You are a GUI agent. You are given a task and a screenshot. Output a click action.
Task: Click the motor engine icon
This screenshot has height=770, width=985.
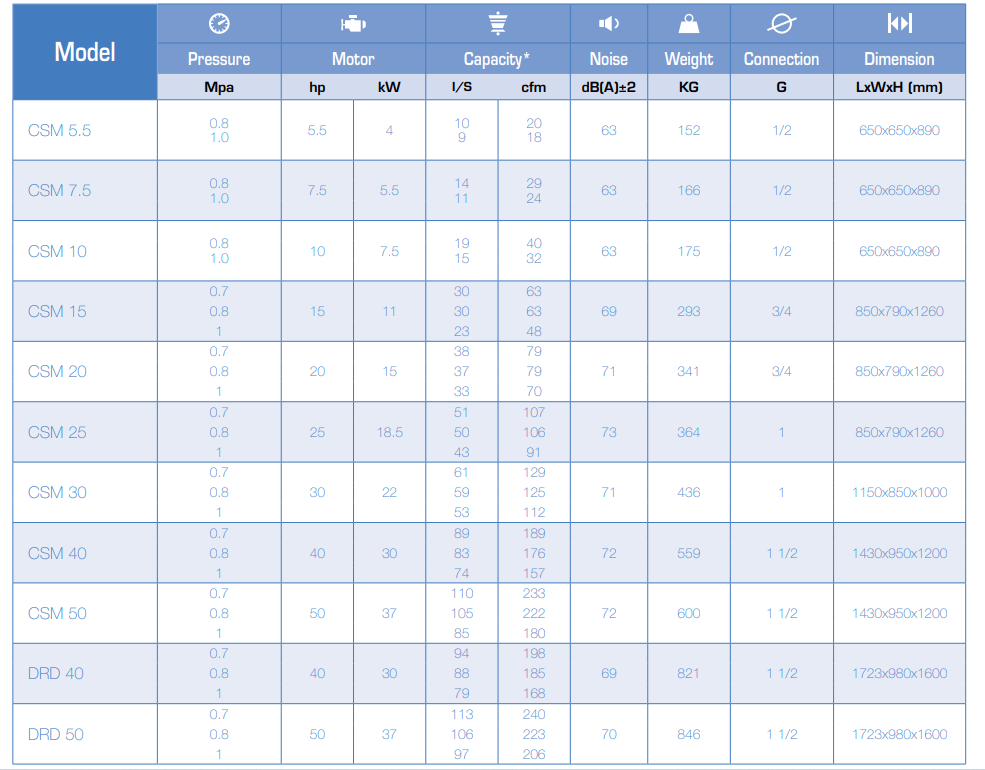click(353, 24)
